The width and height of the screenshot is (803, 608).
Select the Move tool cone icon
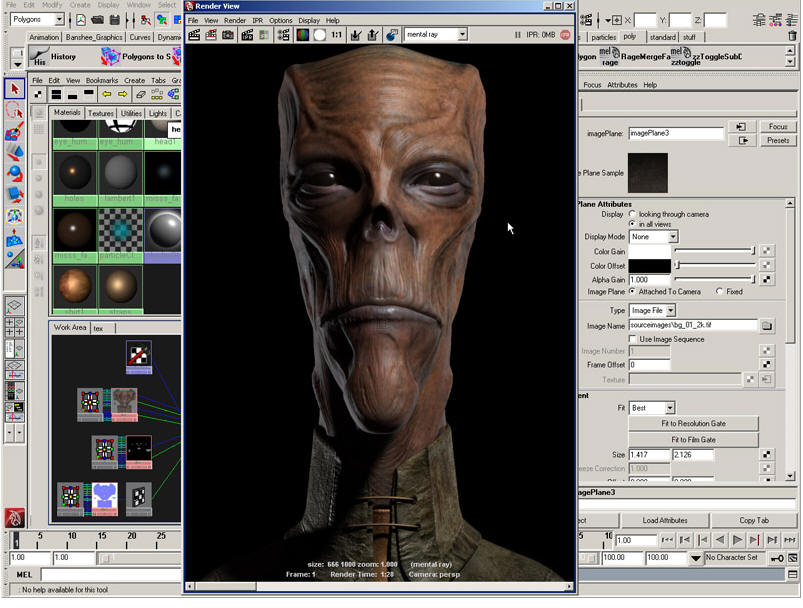14,152
